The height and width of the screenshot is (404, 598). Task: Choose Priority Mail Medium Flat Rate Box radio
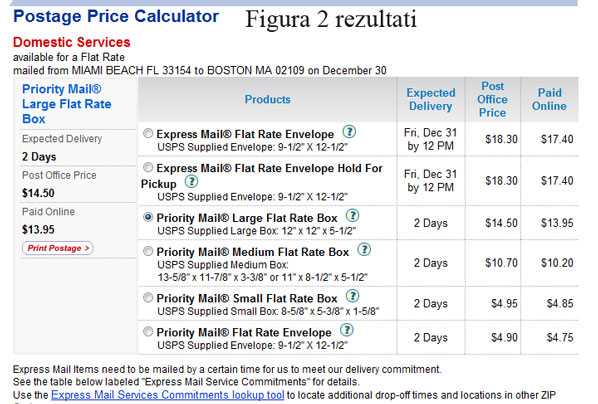click(x=148, y=251)
